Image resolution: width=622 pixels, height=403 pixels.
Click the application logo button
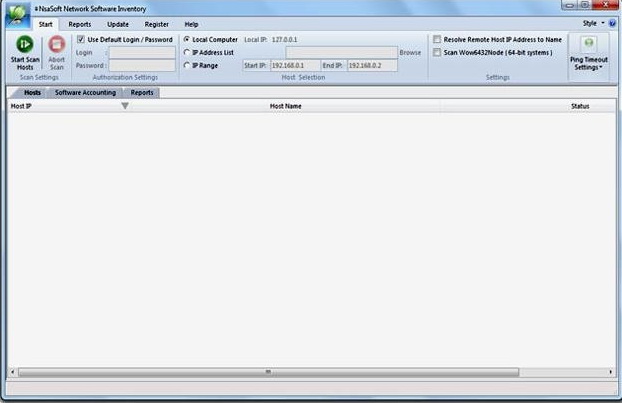pos(18,15)
